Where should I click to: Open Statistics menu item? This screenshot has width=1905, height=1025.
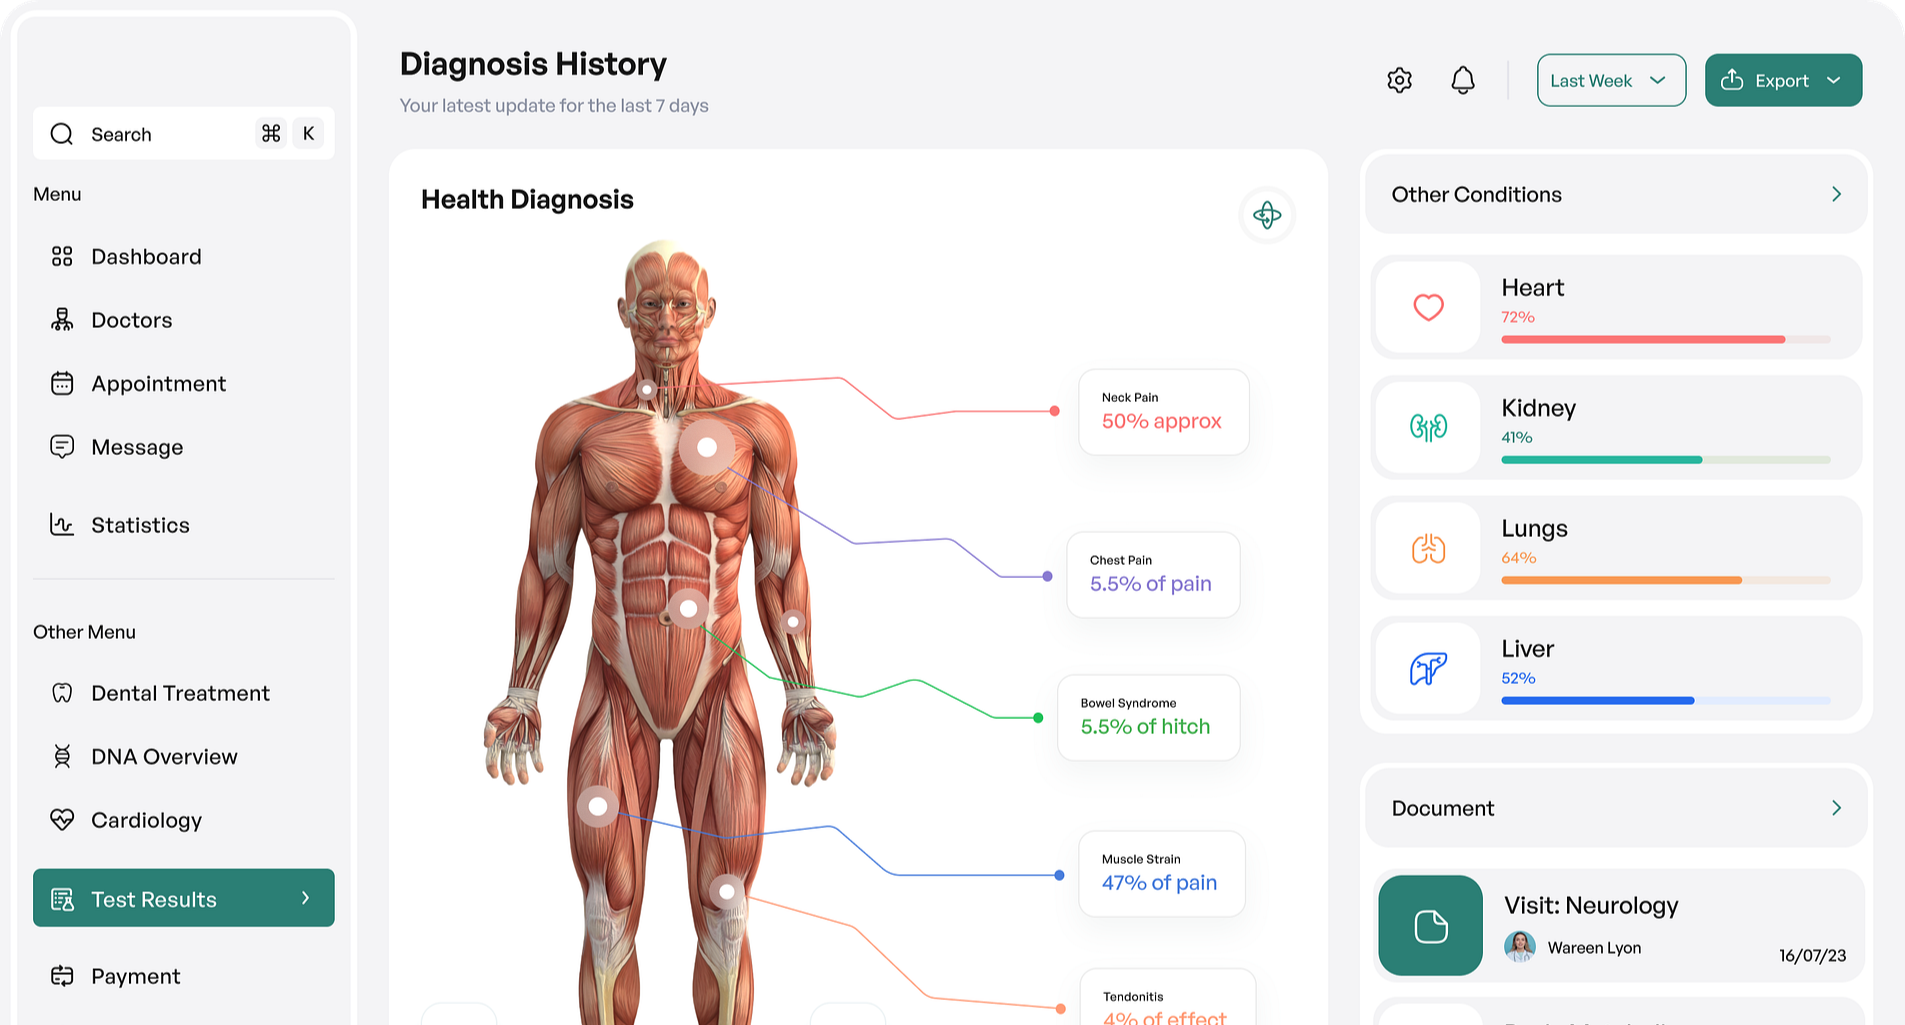tap(140, 525)
